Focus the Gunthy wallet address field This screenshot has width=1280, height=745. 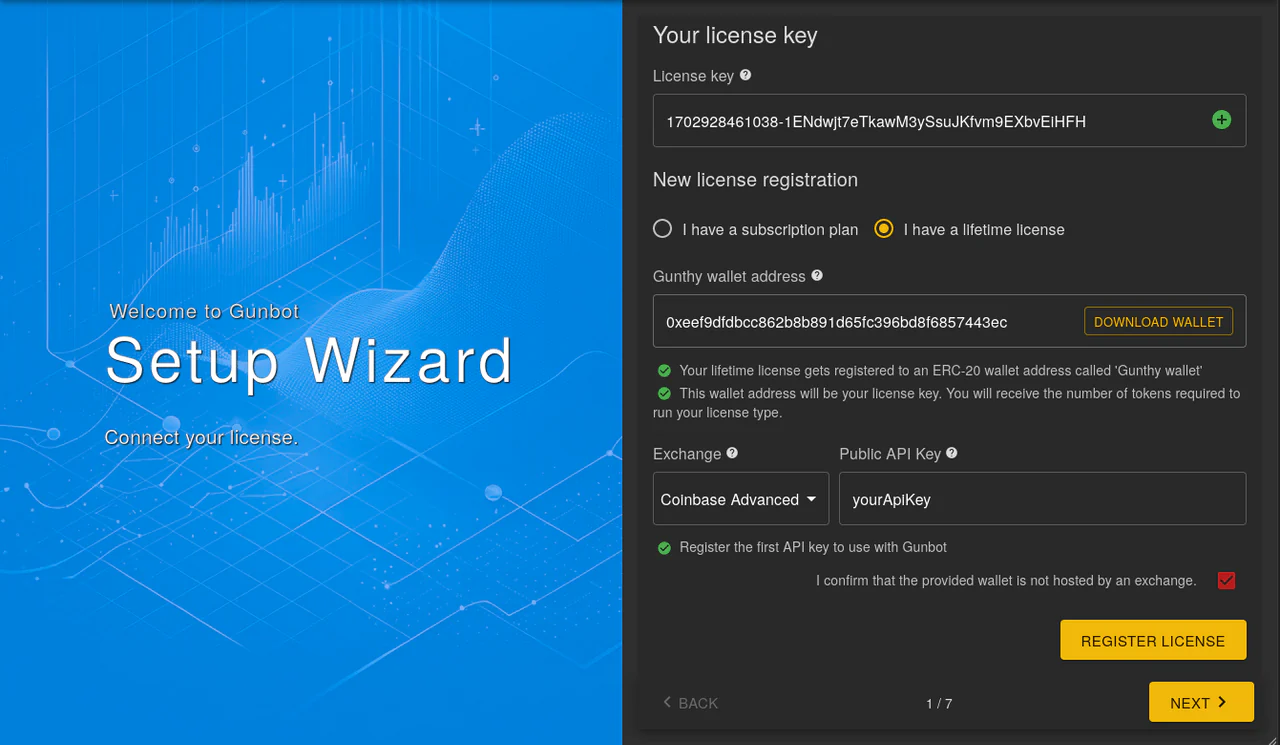(x=868, y=321)
